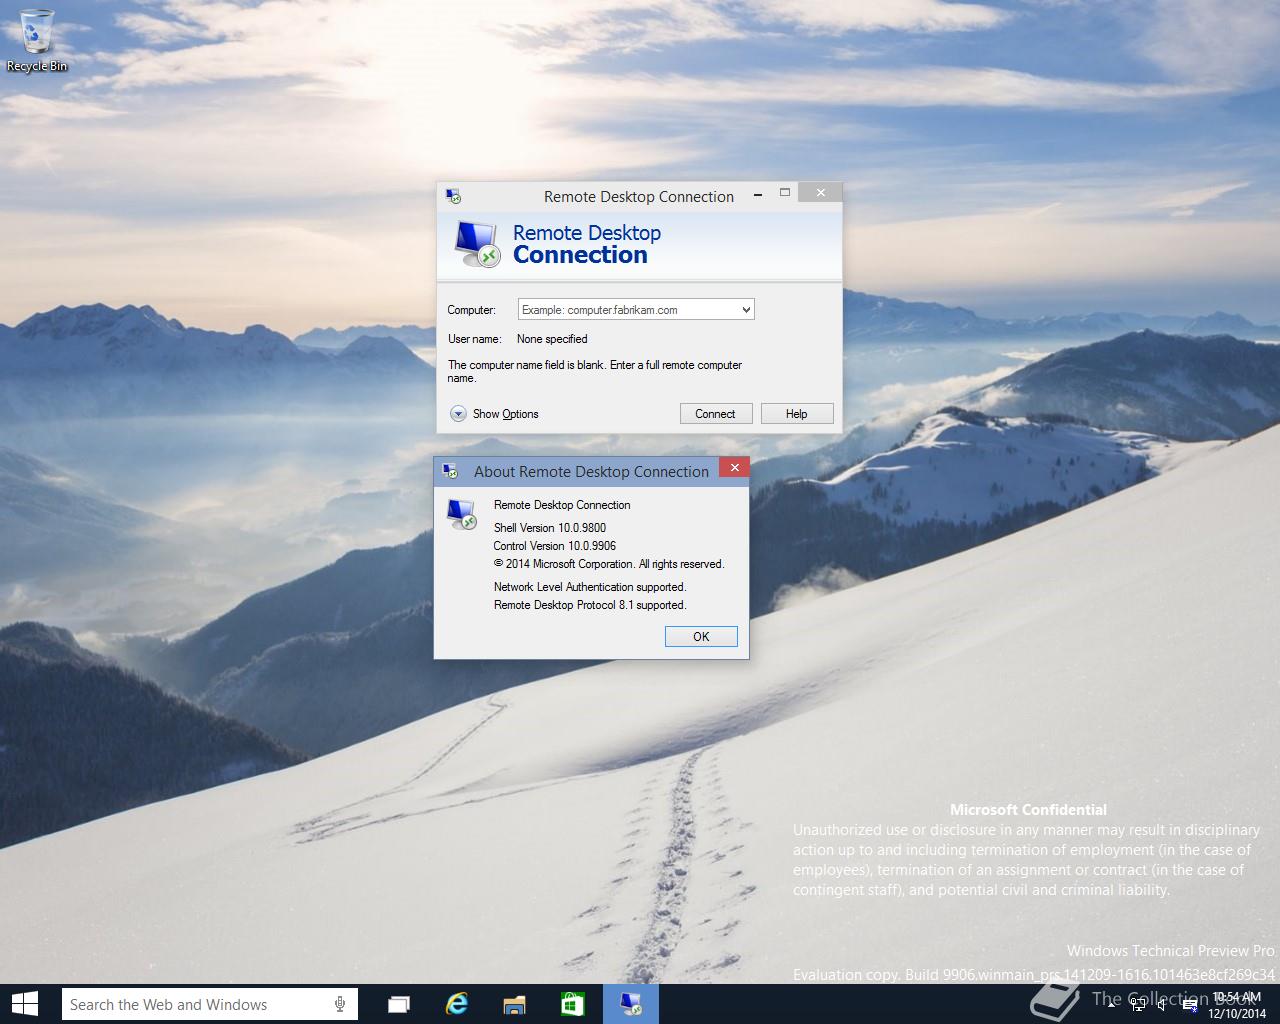Click the 'None specified' user name text
The height and width of the screenshot is (1024, 1280).
click(x=552, y=339)
